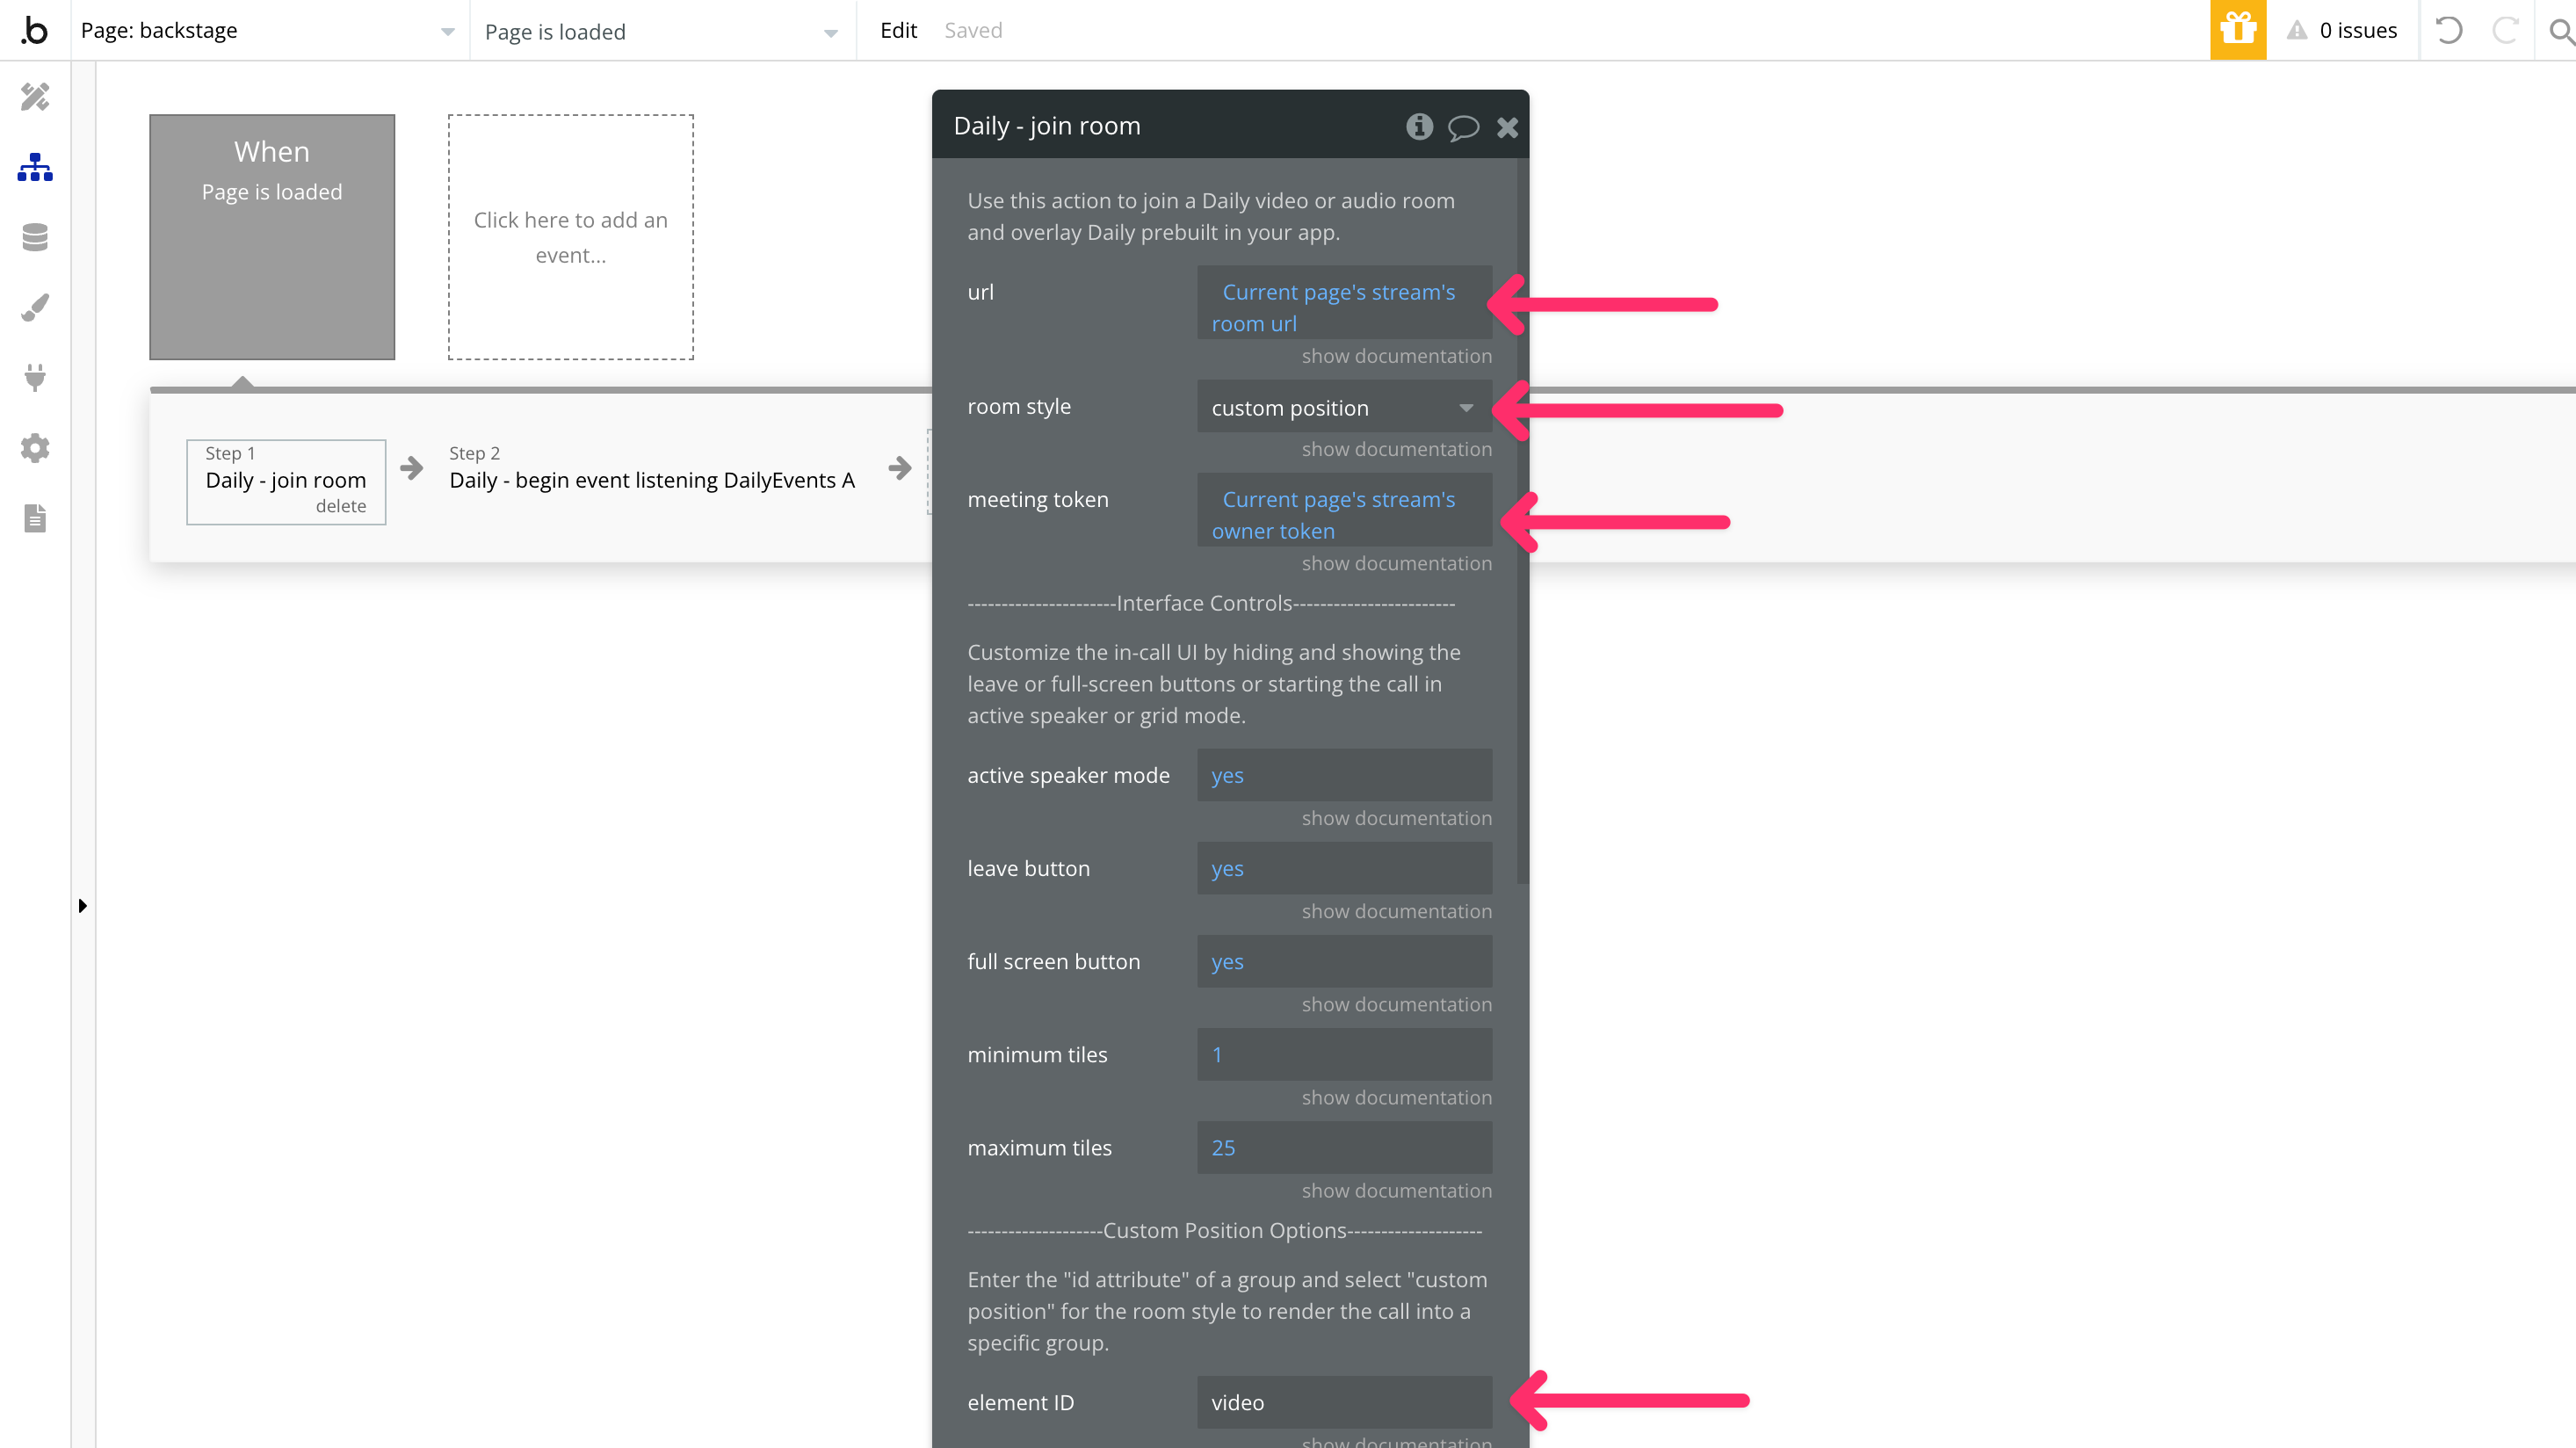Click the orange gift icon
2576x1448 pixels.
[2237, 30]
